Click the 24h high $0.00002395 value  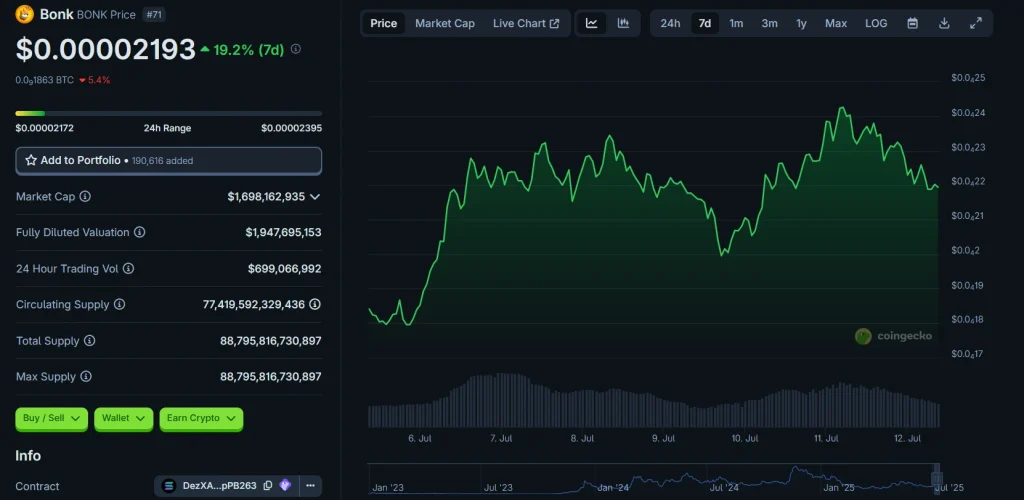[291, 128]
